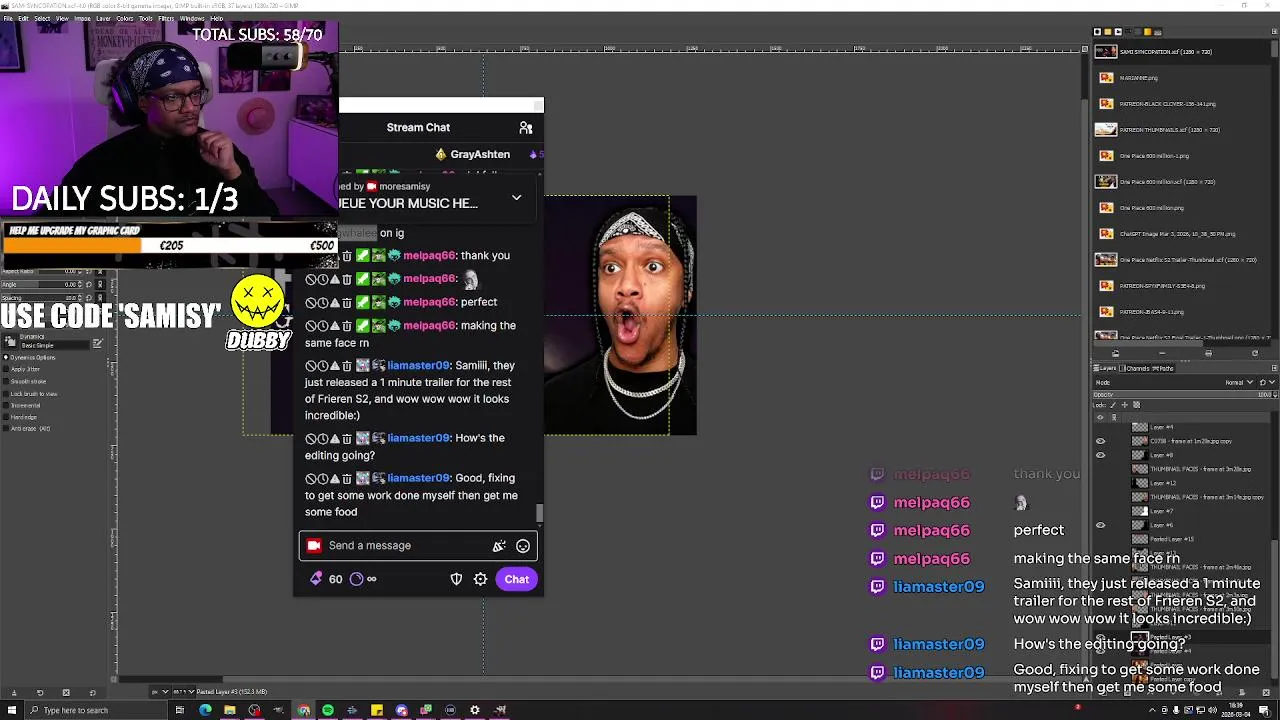The height and width of the screenshot is (720, 1280).
Task: Expand the pinned message chevron in Stream Chat
Action: pos(517,198)
